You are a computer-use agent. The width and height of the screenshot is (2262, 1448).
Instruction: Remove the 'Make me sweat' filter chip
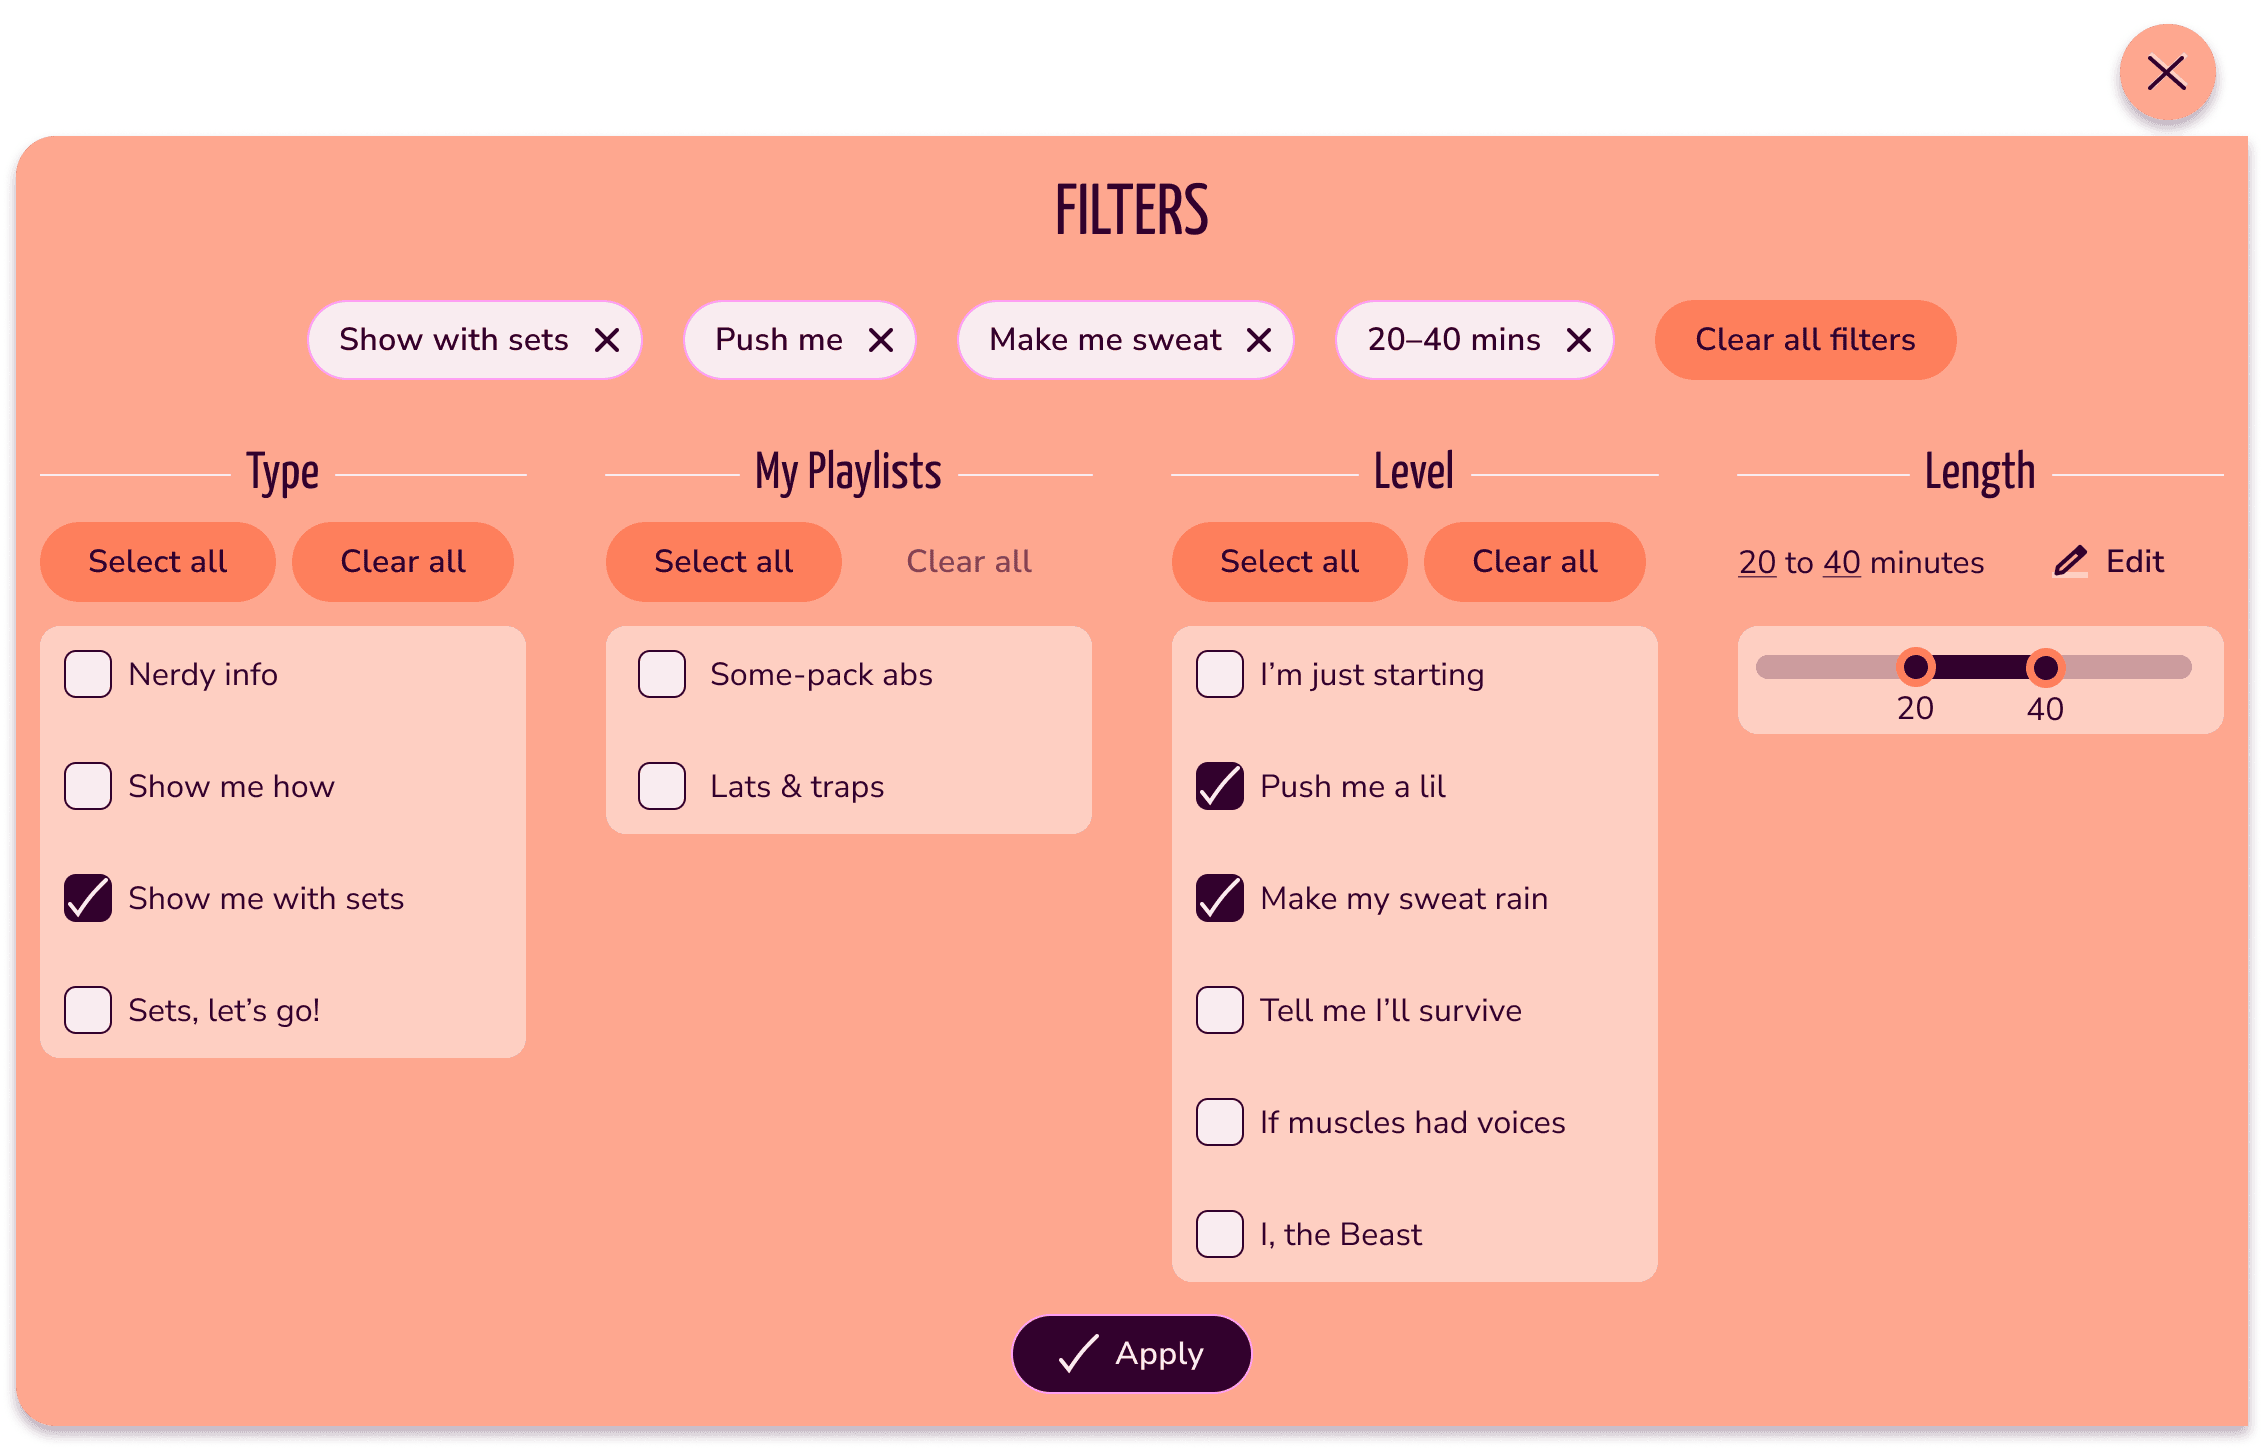pos(1258,341)
